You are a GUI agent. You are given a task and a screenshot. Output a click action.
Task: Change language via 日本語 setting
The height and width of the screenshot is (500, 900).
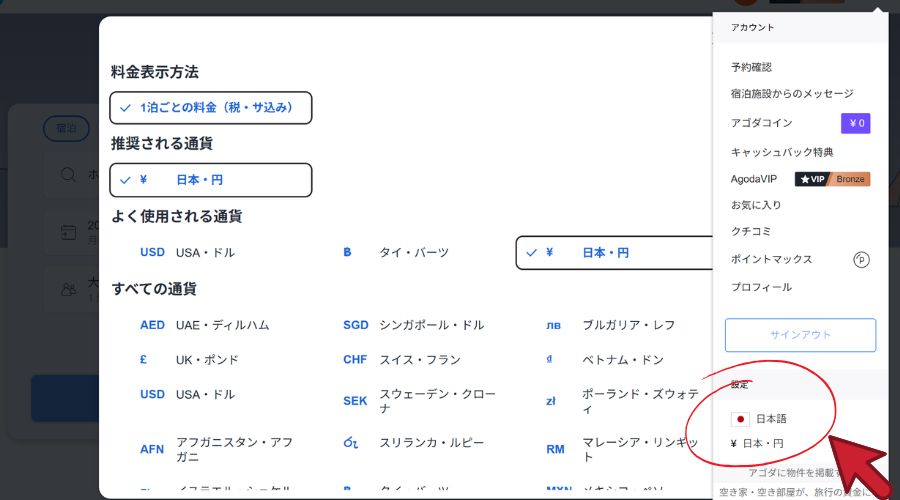tap(758, 419)
